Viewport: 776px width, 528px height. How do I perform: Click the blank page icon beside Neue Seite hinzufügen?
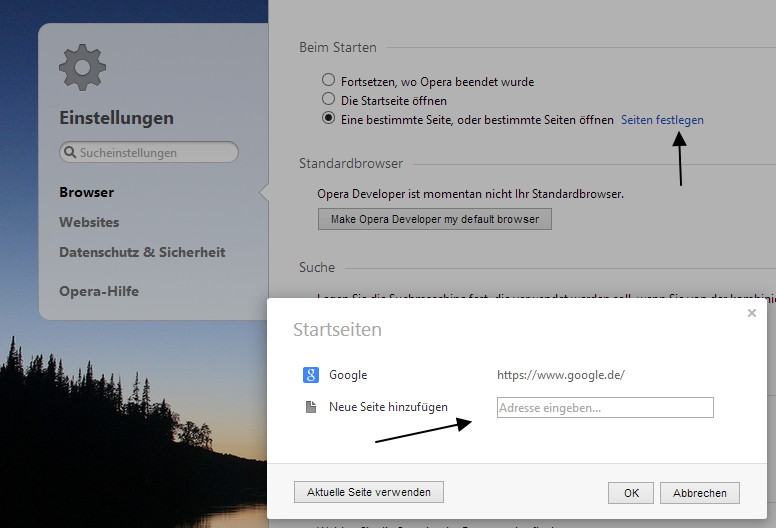point(311,407)
